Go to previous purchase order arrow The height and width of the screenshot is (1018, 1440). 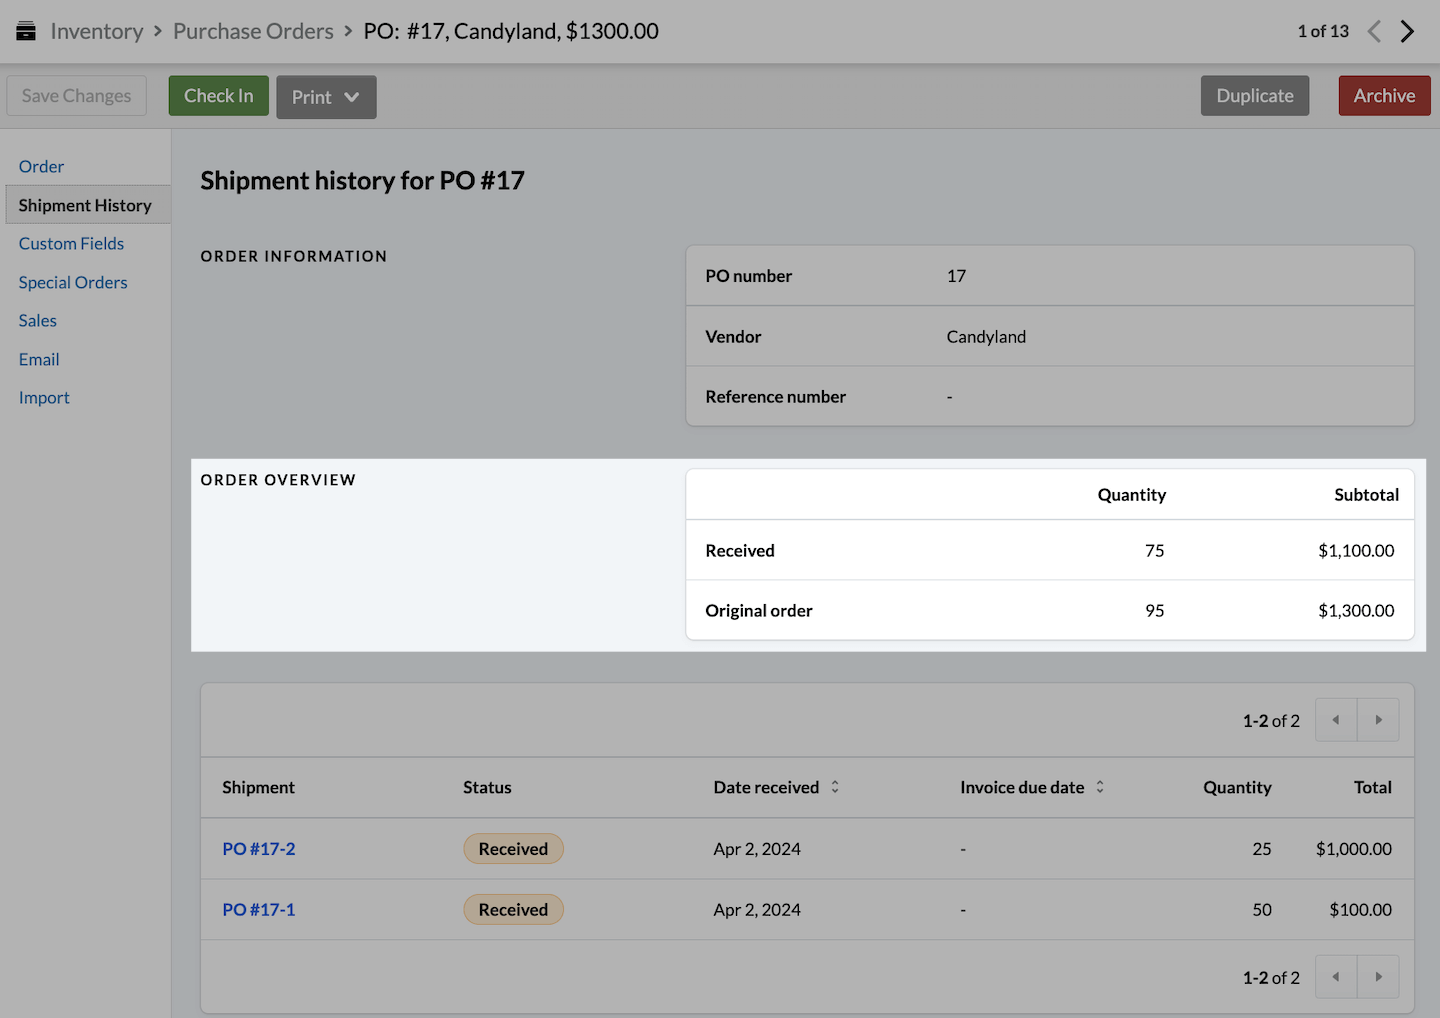(x=1374, y=31)
